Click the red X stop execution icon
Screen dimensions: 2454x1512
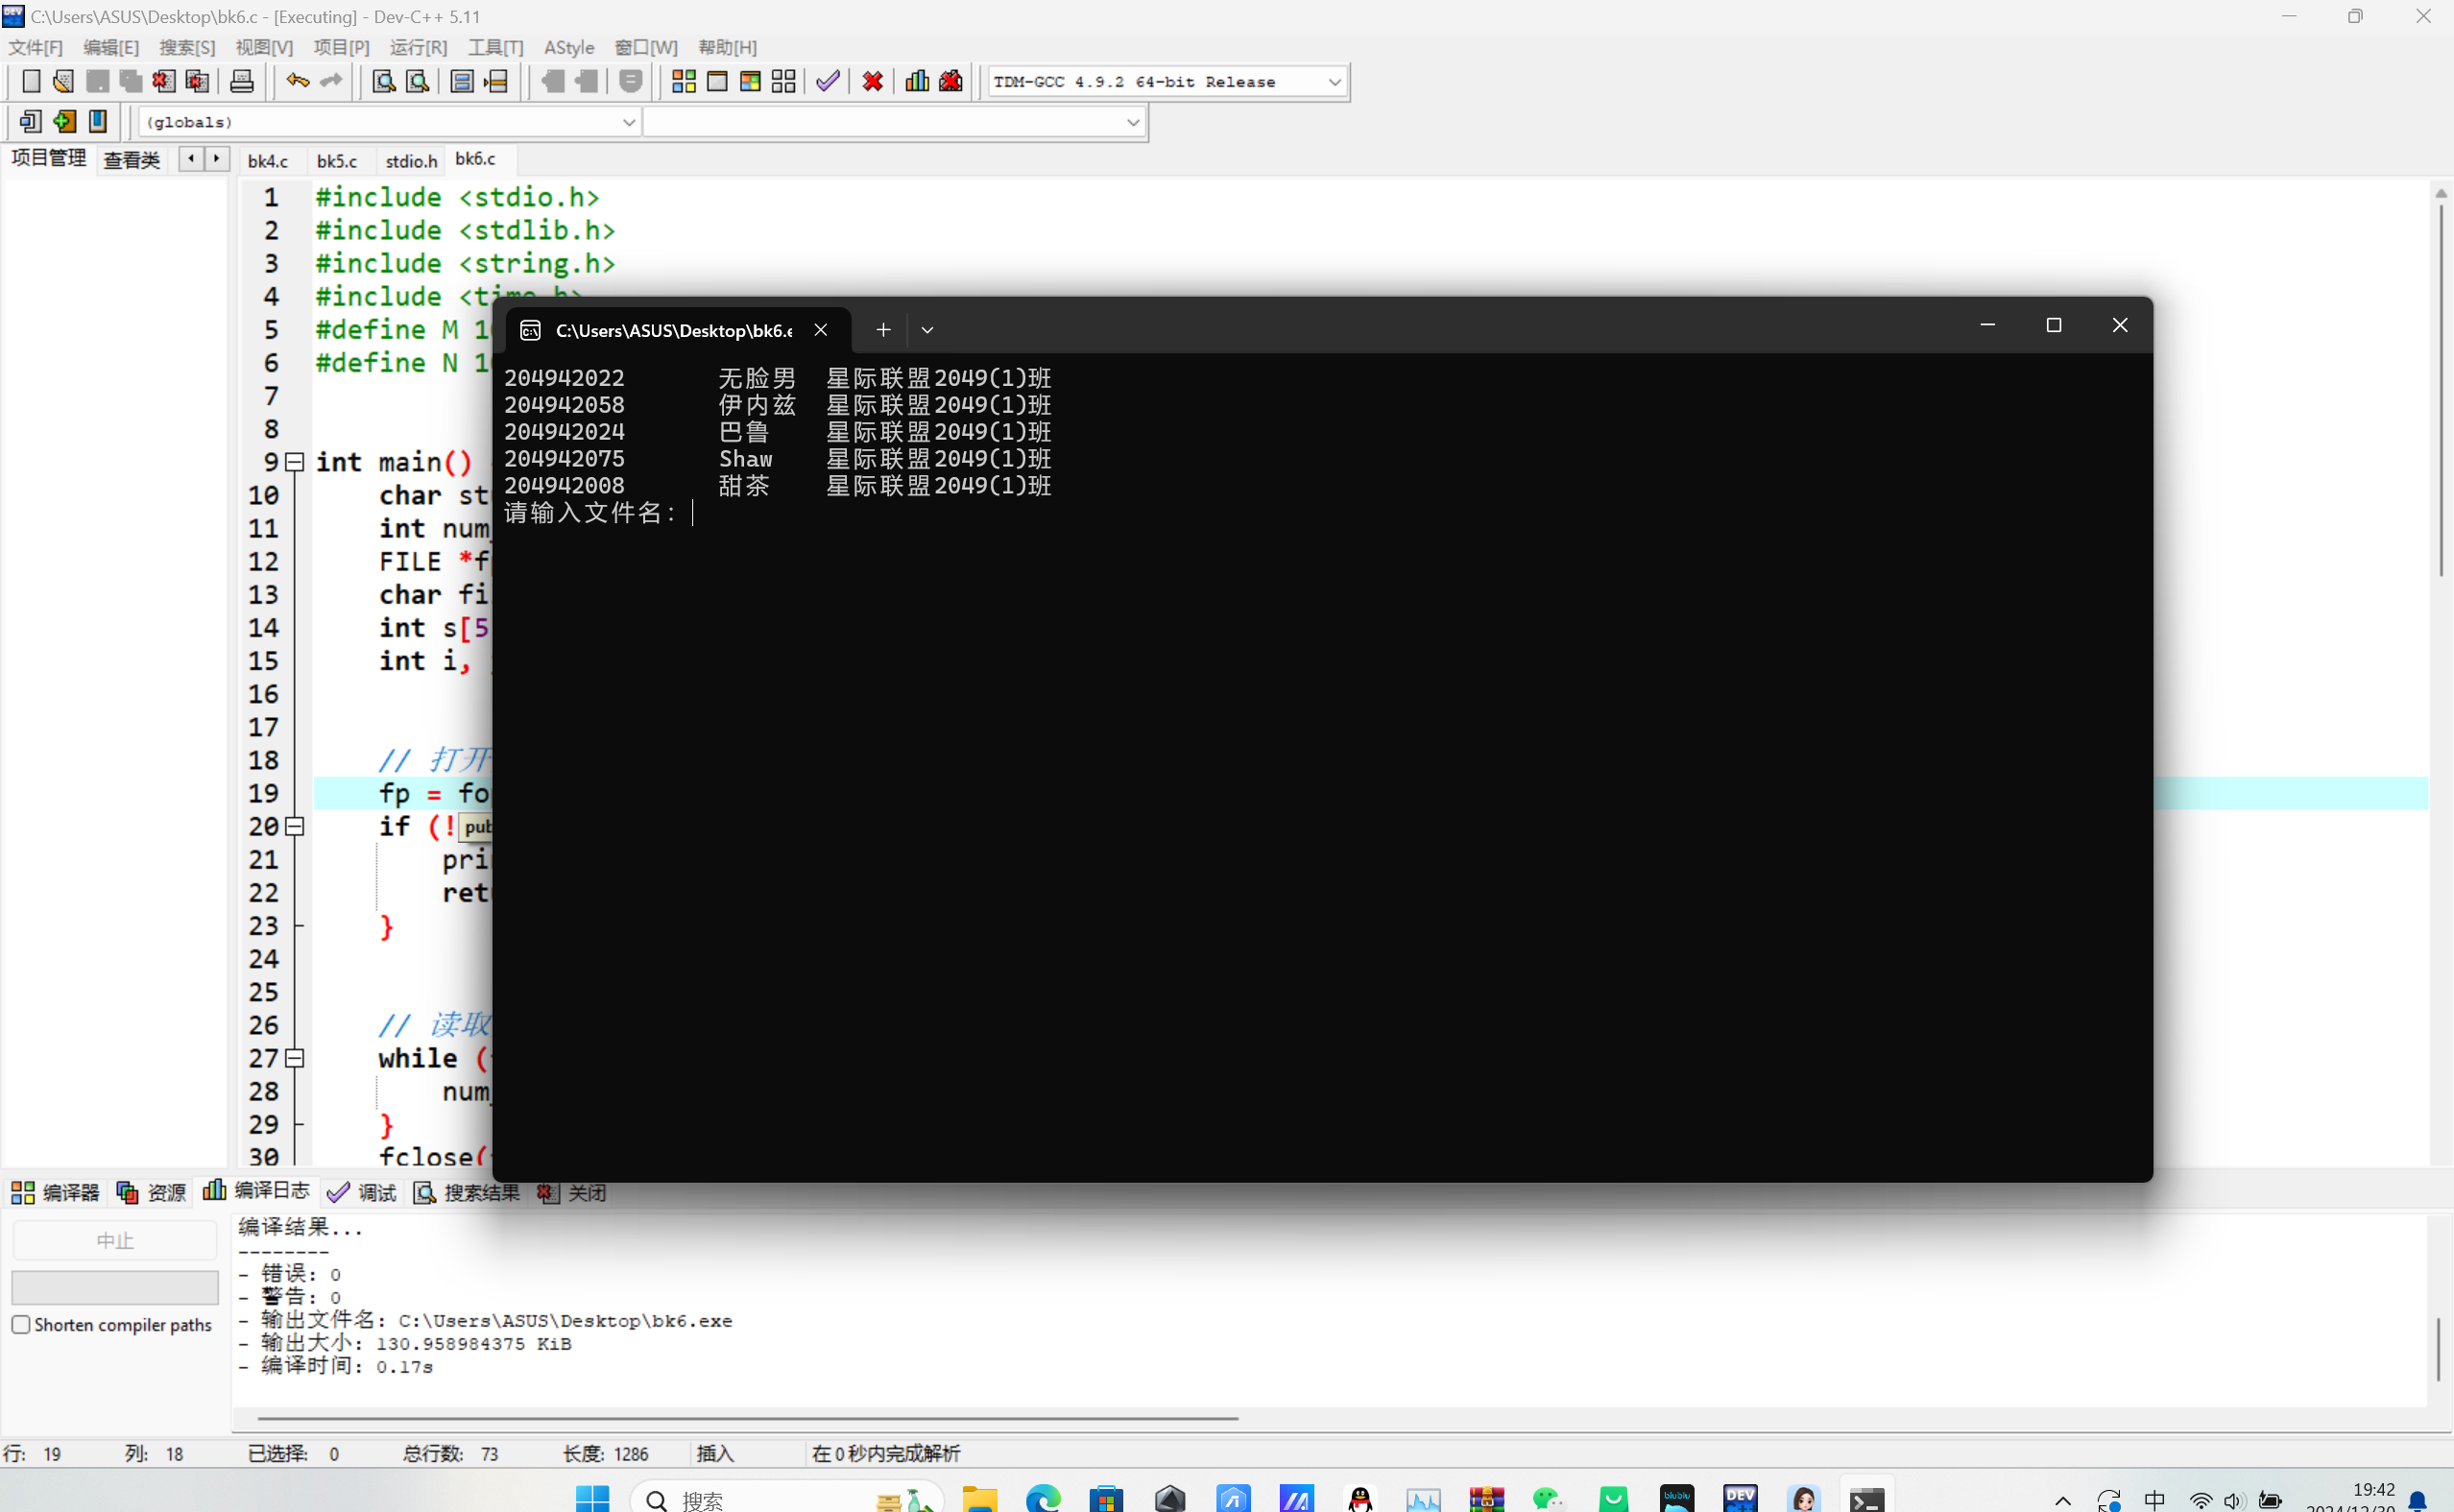[872, 82]
